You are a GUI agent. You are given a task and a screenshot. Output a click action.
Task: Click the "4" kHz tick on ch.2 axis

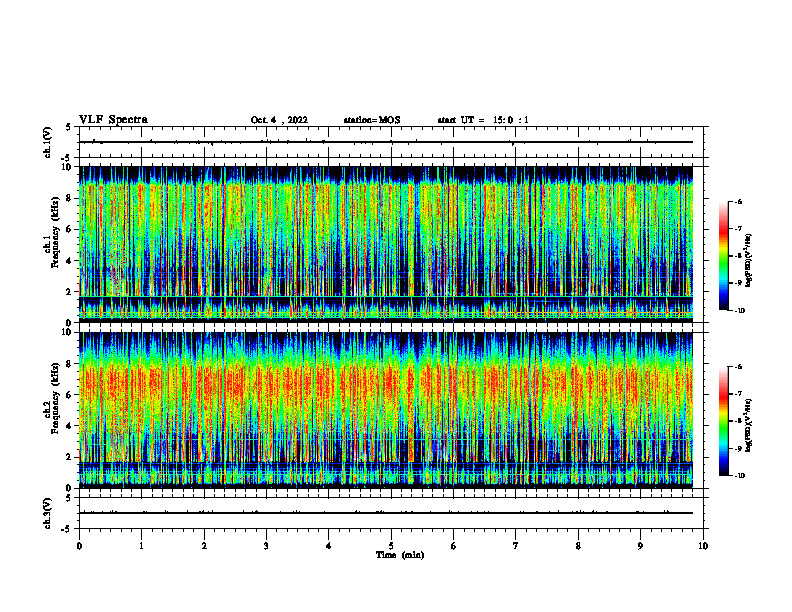70,426
